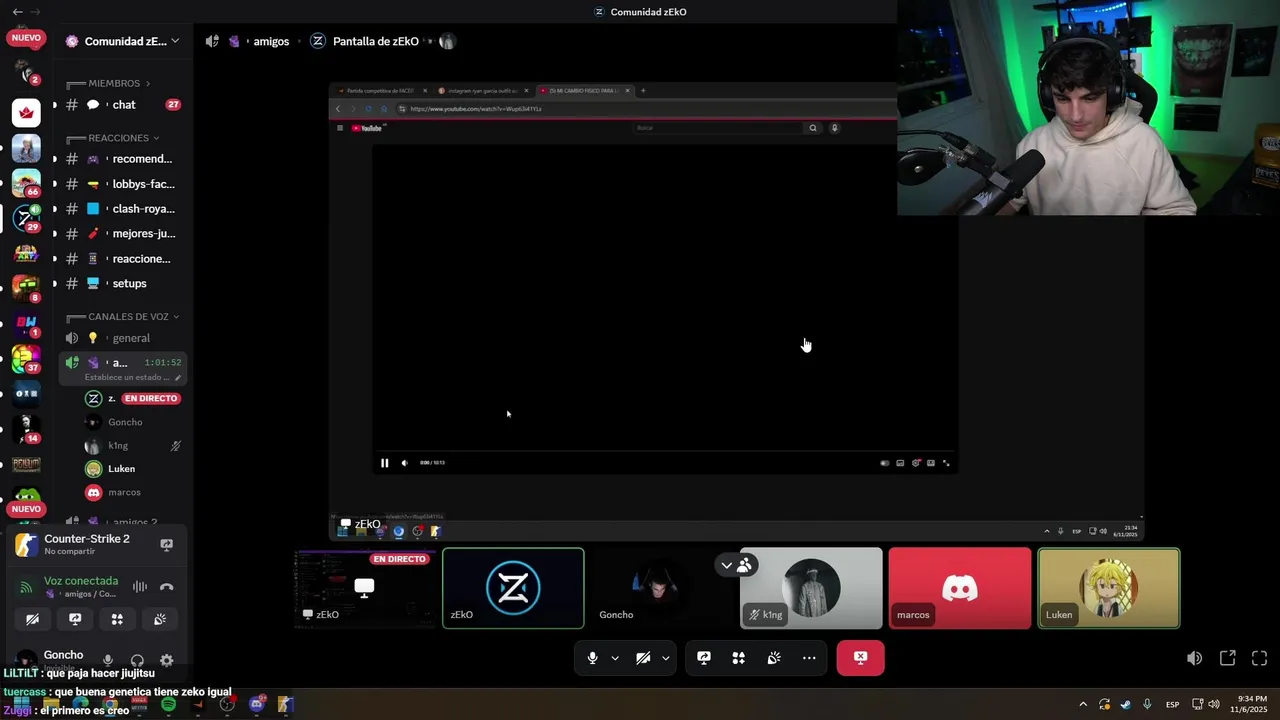Open the lobbys-fac... channel
The height and width of the screenshot is (720, 1280).
tap(123, 184)
